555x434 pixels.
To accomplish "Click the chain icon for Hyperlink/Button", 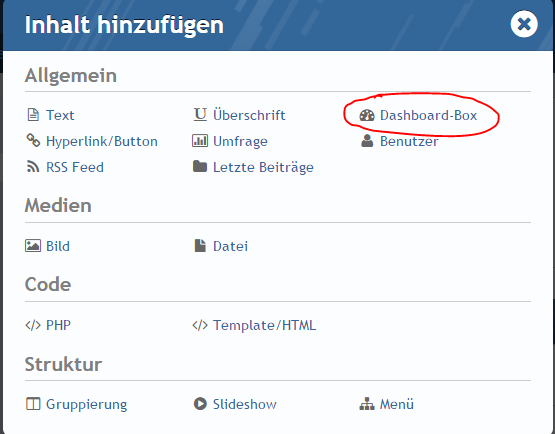I will [x=33, y=141].
